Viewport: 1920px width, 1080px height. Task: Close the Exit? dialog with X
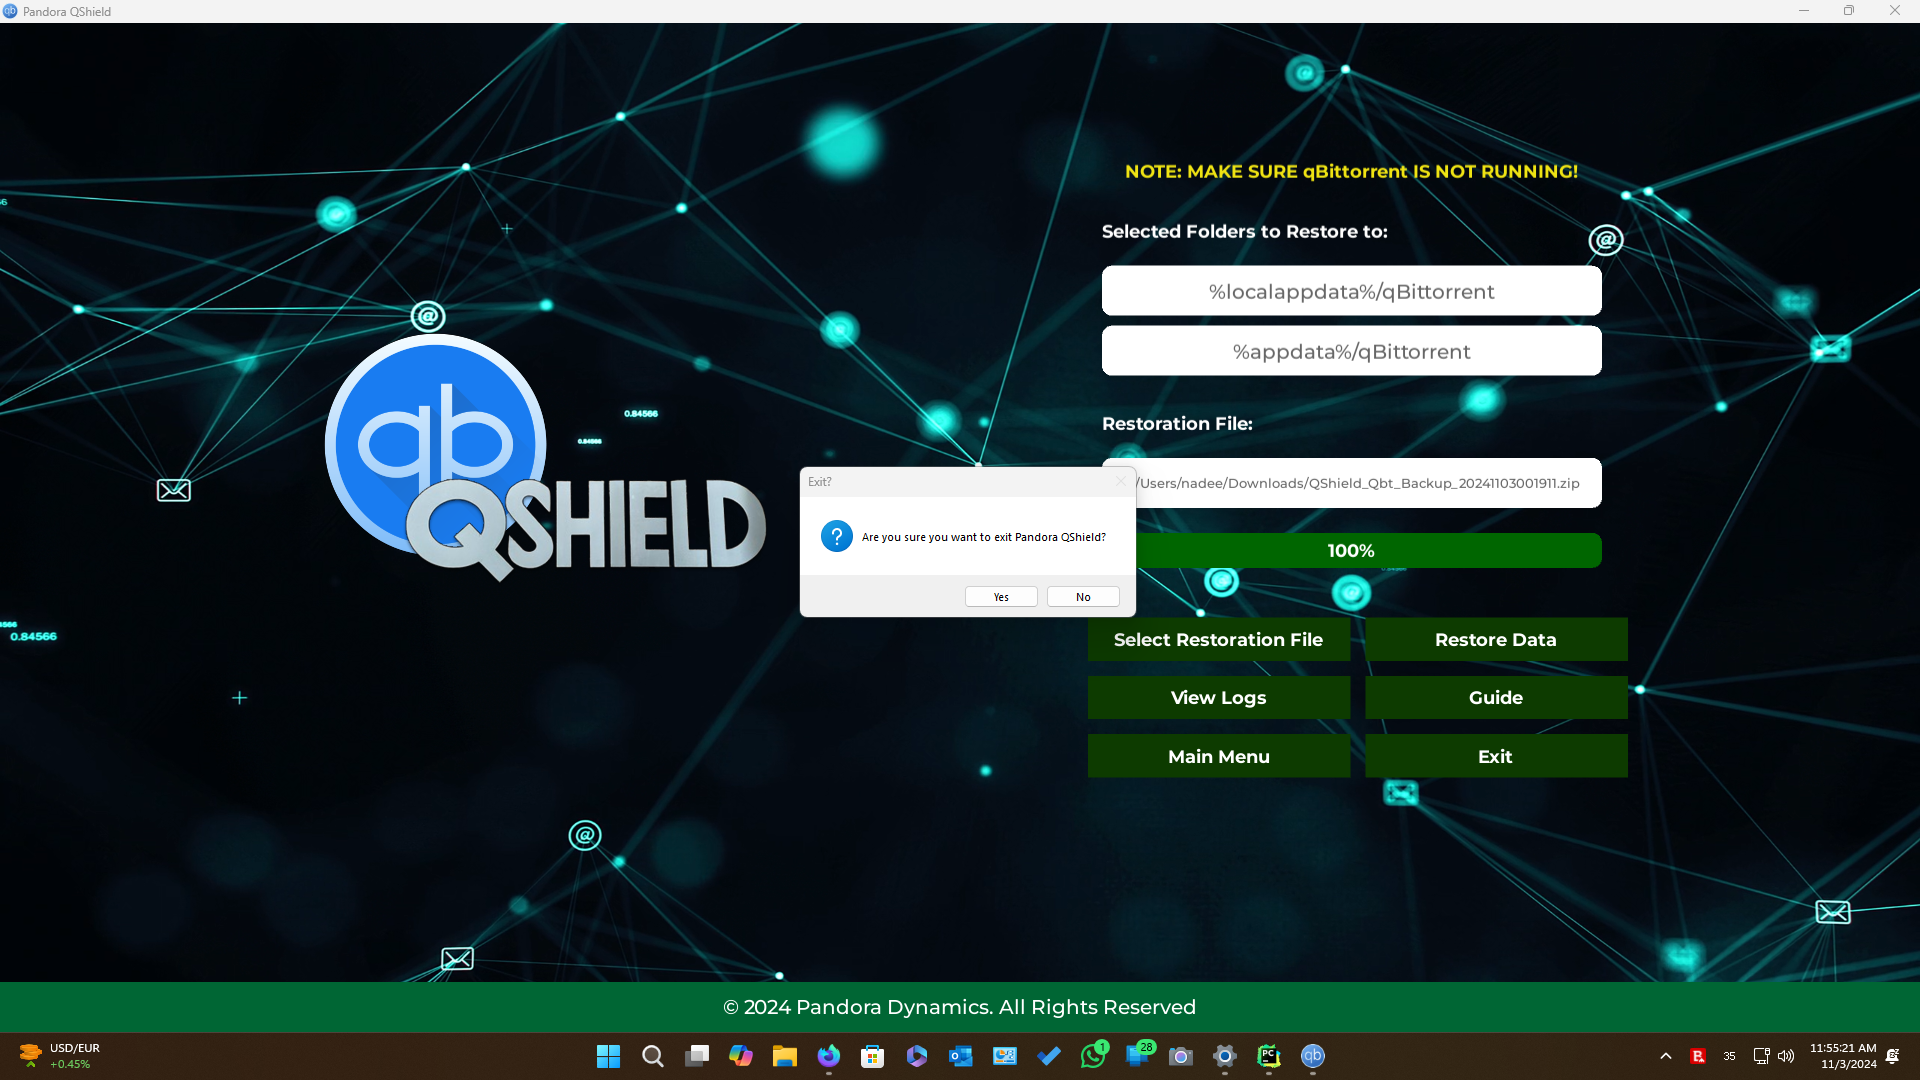pos(1121,482)
